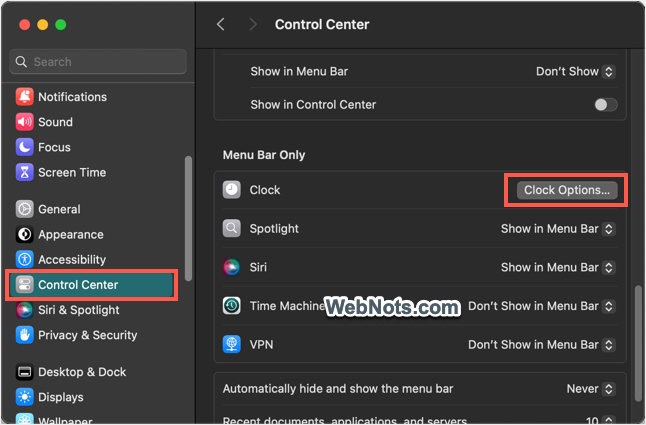Click the Control Center window title
Screen dimensions: 646x425
[x=322, y=24]
